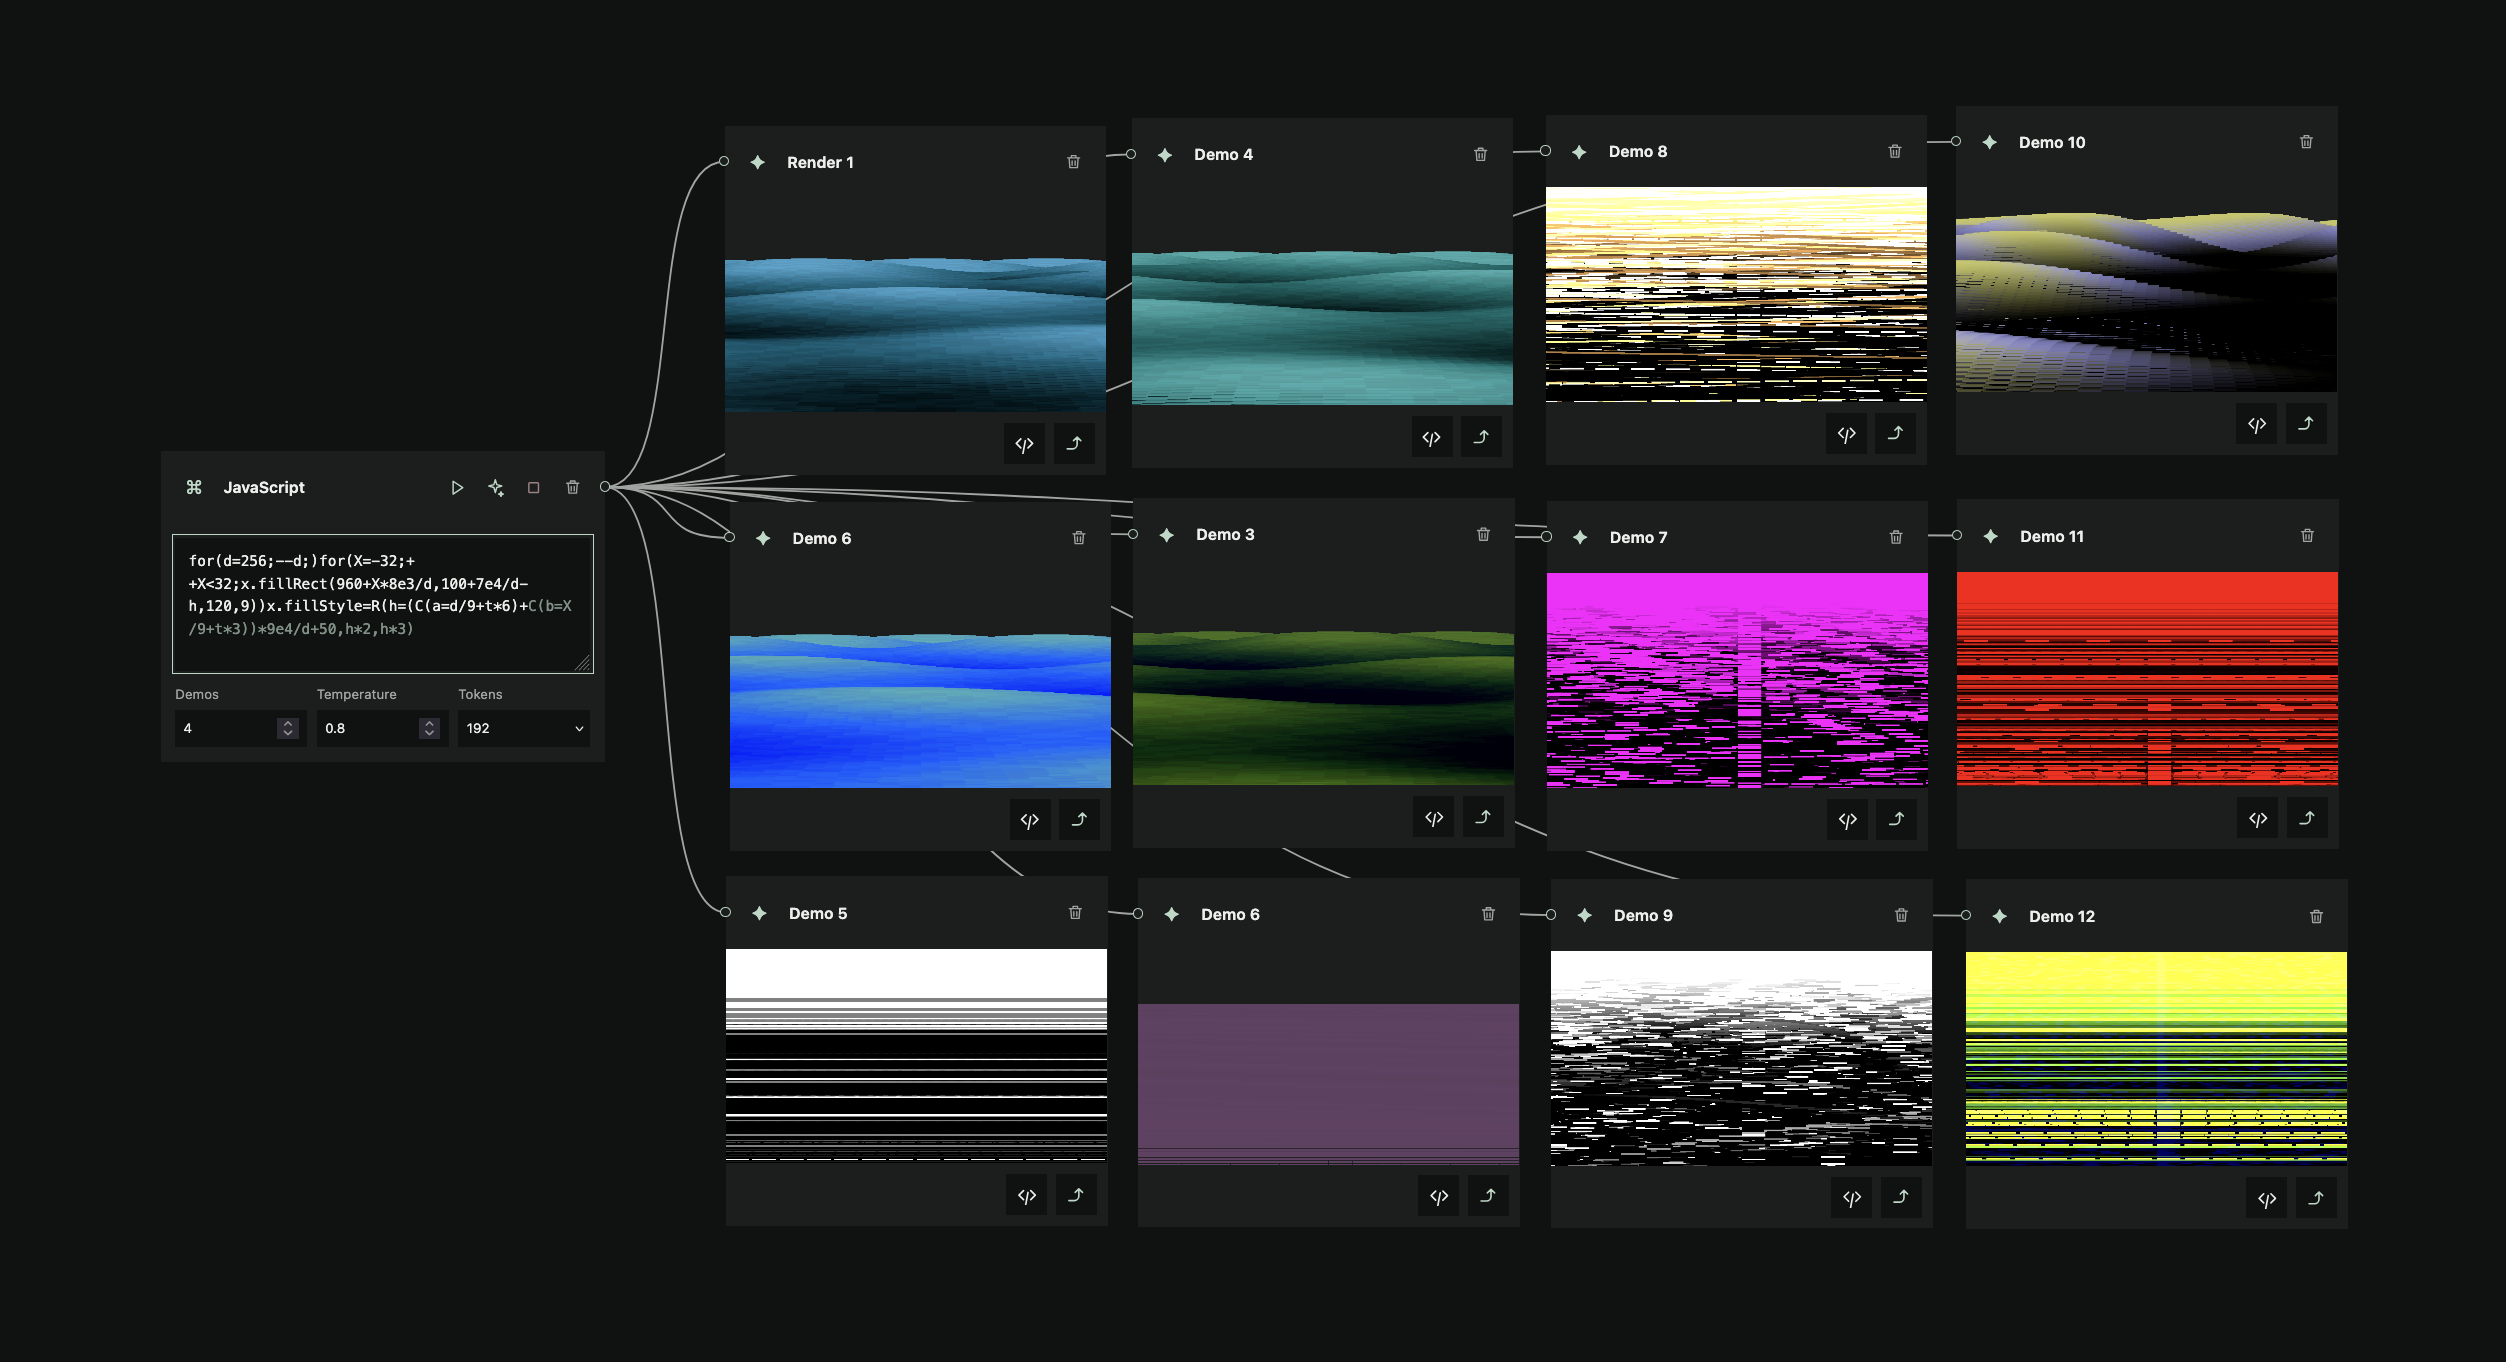Click the Demo 3 green hills preview

[1323, 707]
